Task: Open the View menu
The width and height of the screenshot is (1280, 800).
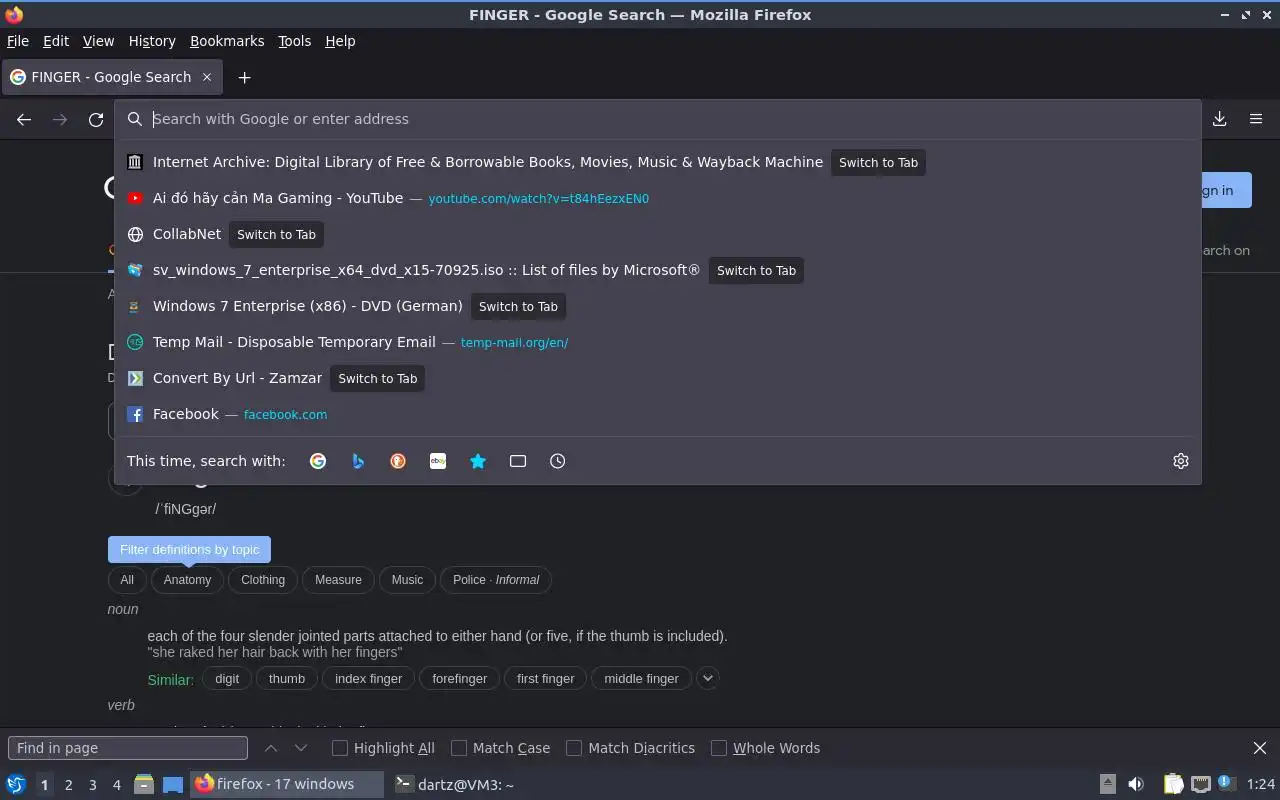Action: click(x=98, y=41)
